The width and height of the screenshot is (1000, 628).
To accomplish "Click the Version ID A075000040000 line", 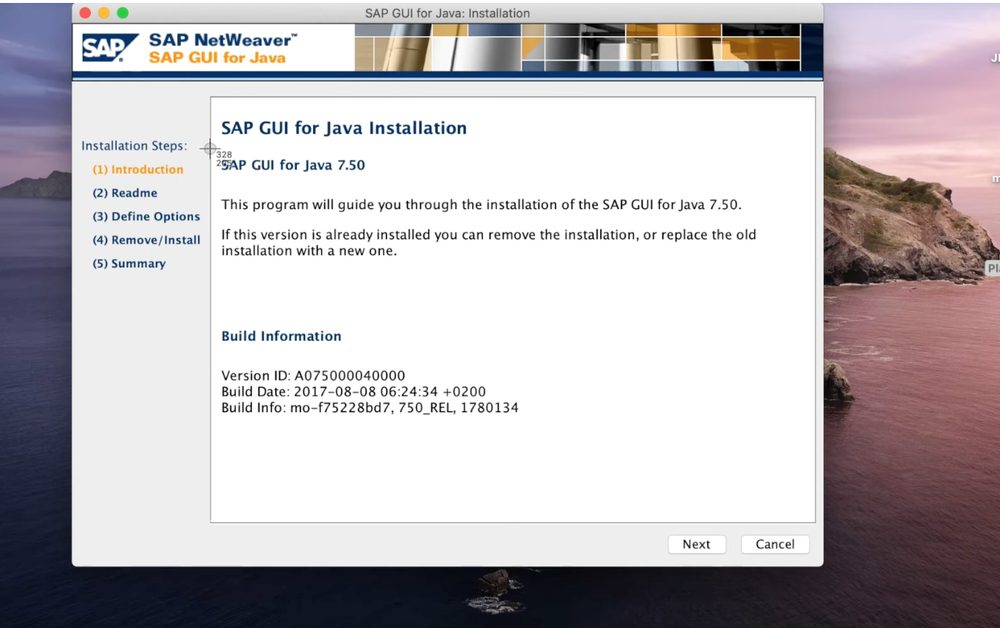I will (x=313, y=376).
